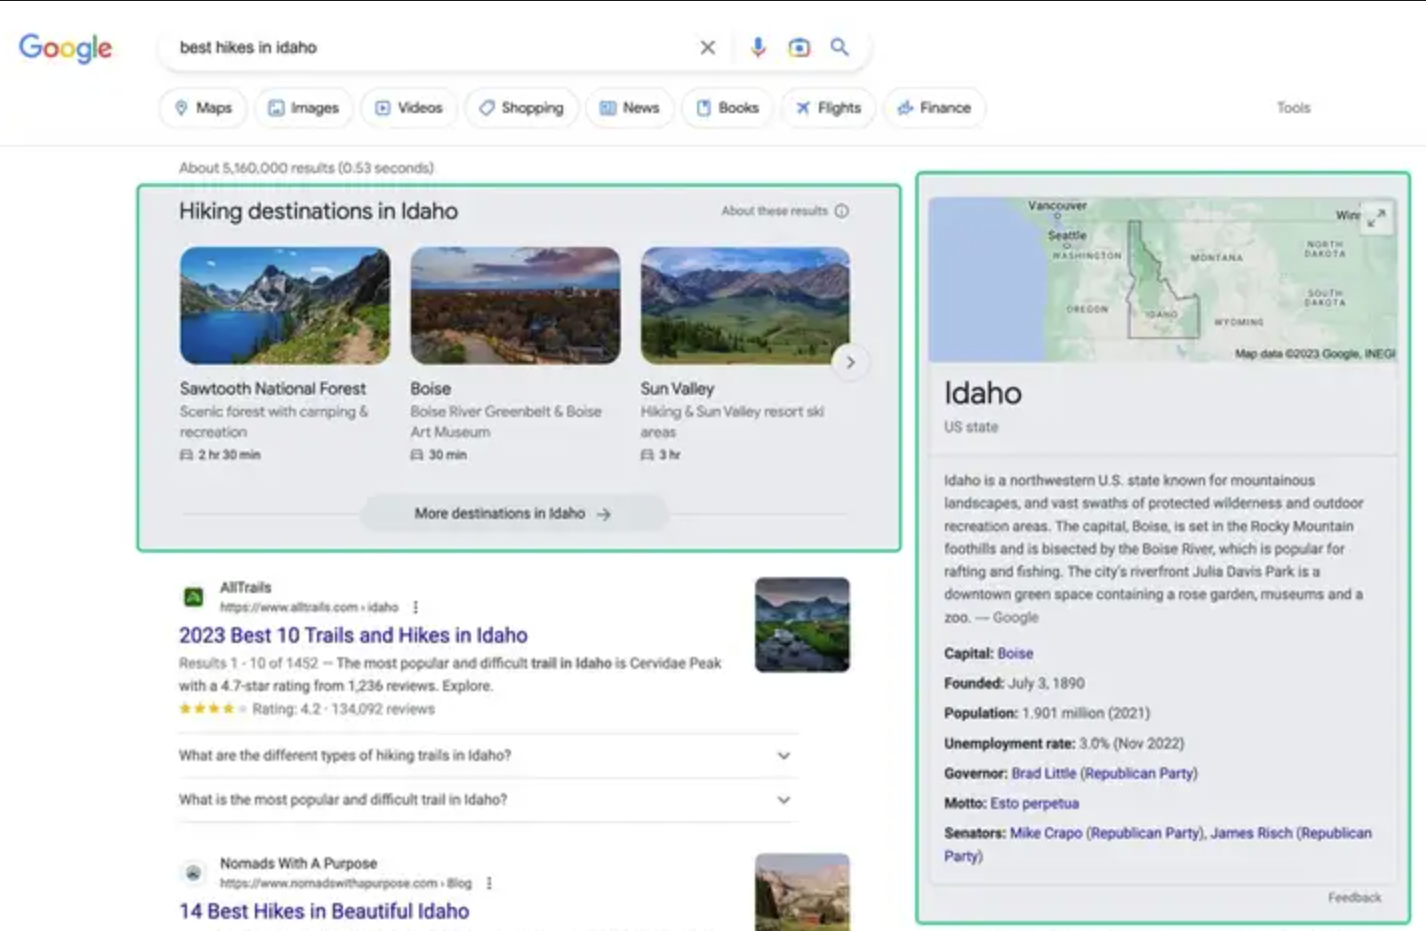Click the nomadswithapurpose.com URL breadcrumb
The height and width of the screenshot is (931, 1426).
[345, 883]
